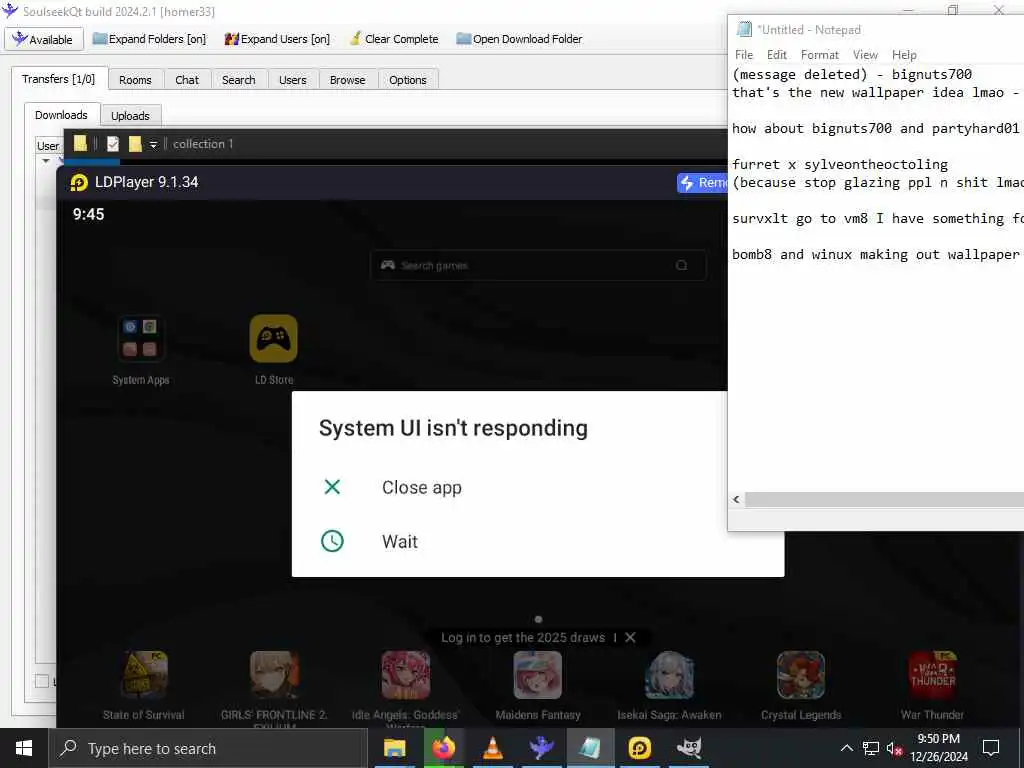Click the 'furret x sylveontheoctoling' line in Notepad

point(840,165)
